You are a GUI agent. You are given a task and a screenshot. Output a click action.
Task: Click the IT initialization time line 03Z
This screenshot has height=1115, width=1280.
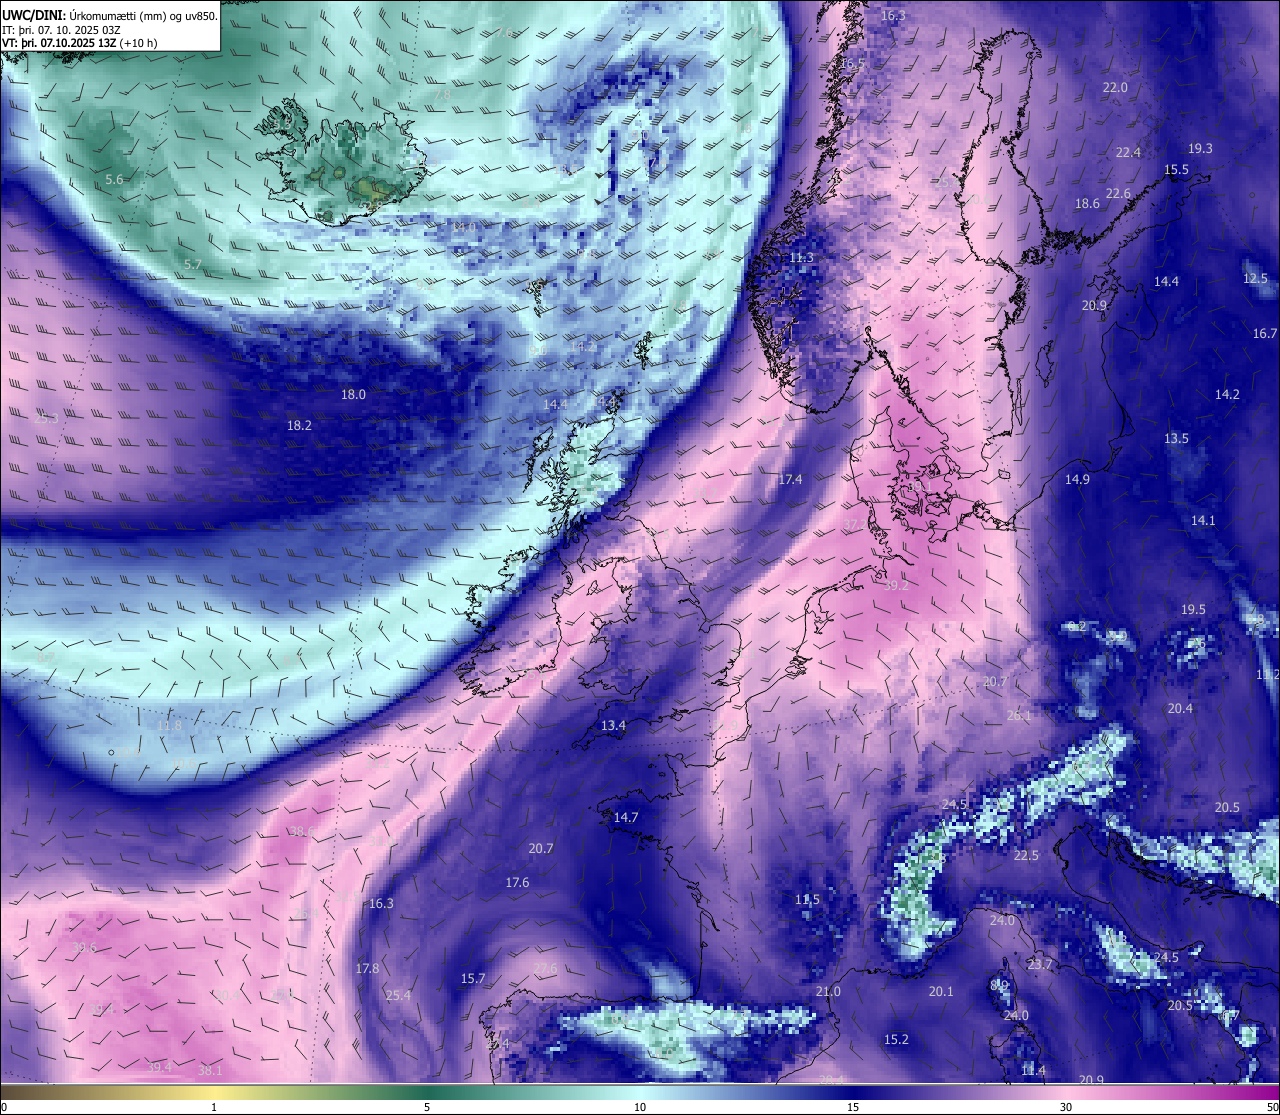[61, 30]
